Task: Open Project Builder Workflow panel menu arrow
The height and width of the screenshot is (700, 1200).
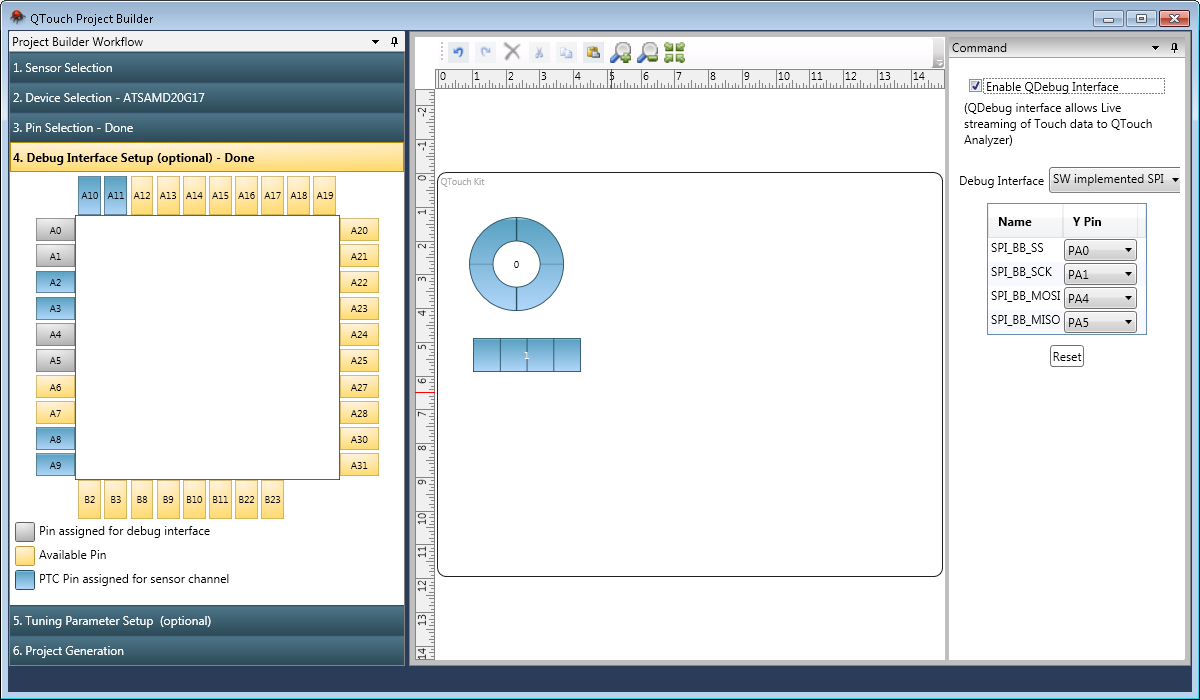Action: pos(376,42)
